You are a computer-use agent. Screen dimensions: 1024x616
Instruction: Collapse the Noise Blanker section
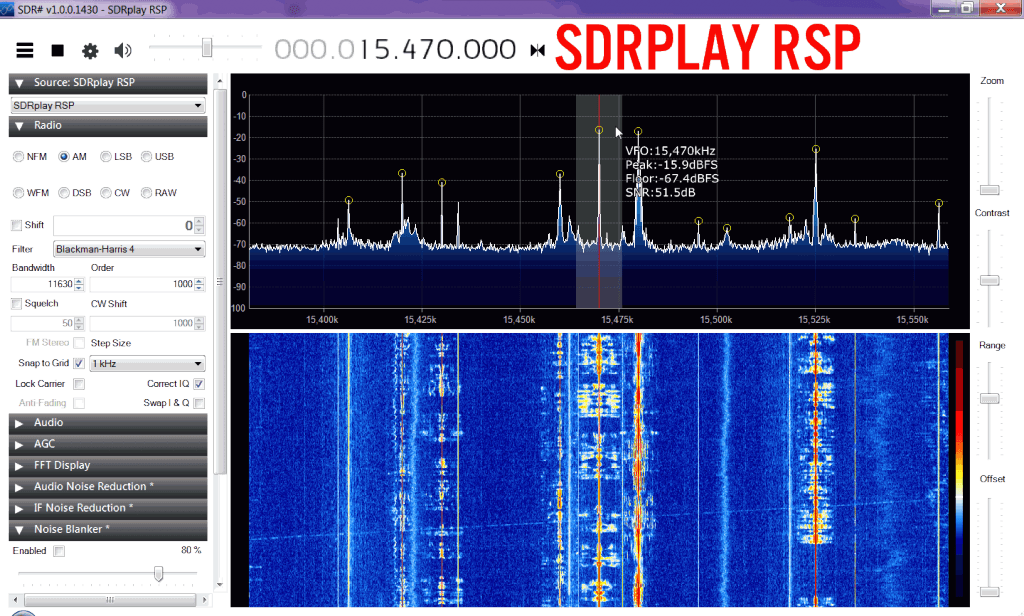[108, 529]
